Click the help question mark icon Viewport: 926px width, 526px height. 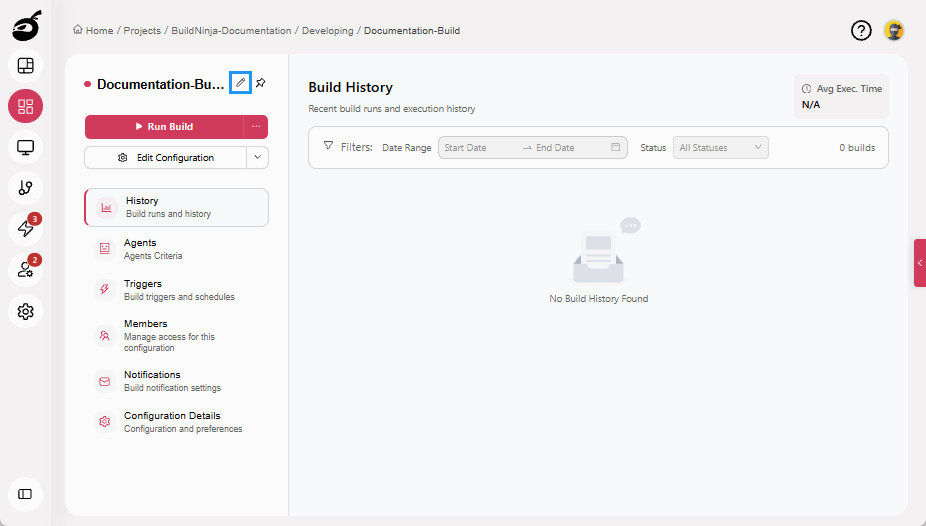point(861,30)
